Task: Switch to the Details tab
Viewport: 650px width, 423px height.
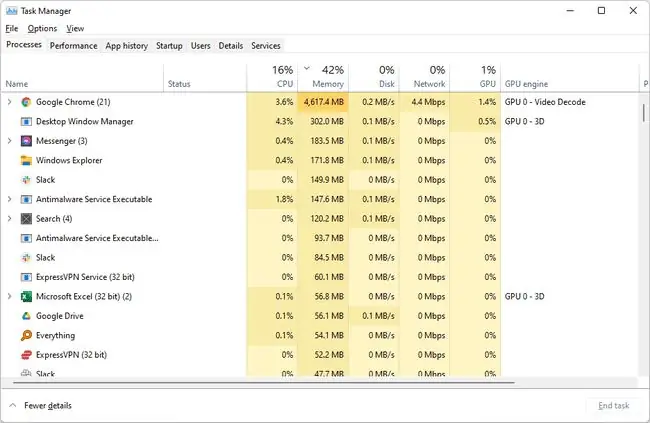Action: (230, 46)
